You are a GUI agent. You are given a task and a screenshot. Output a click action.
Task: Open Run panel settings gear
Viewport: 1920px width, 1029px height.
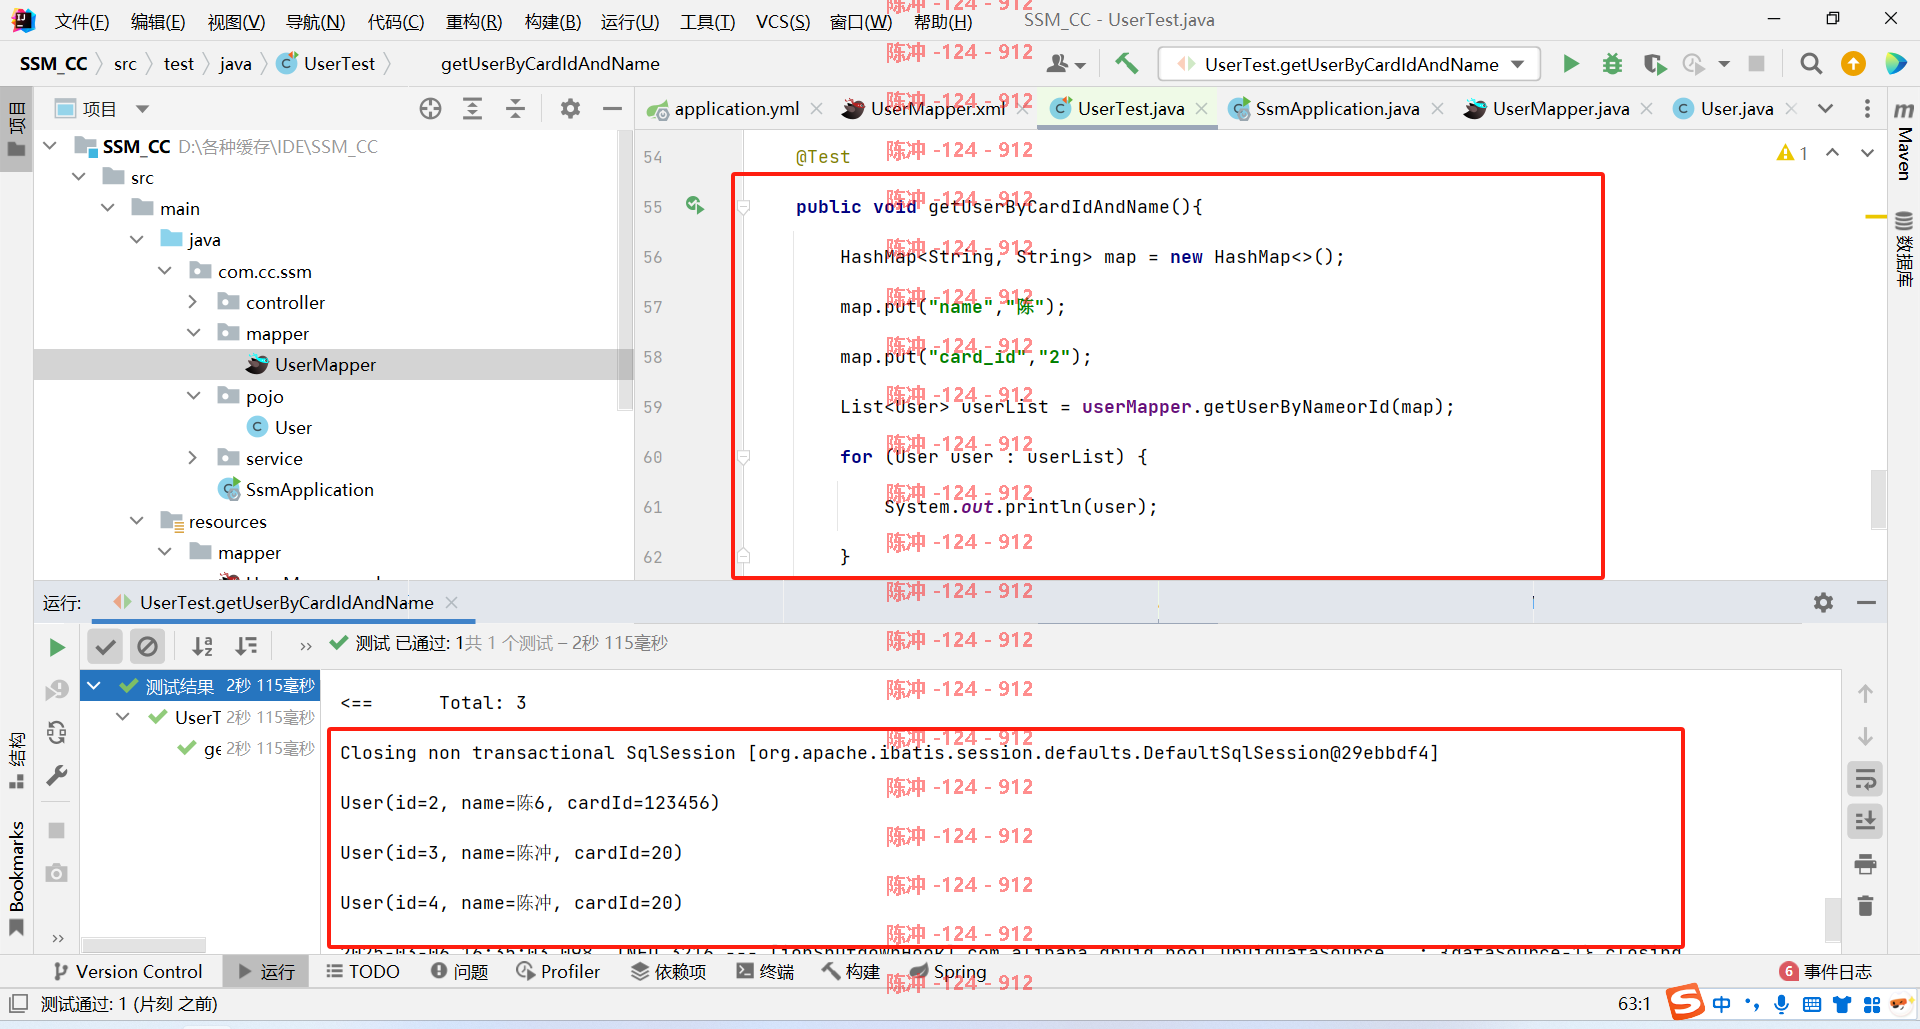pos(1823,603)
